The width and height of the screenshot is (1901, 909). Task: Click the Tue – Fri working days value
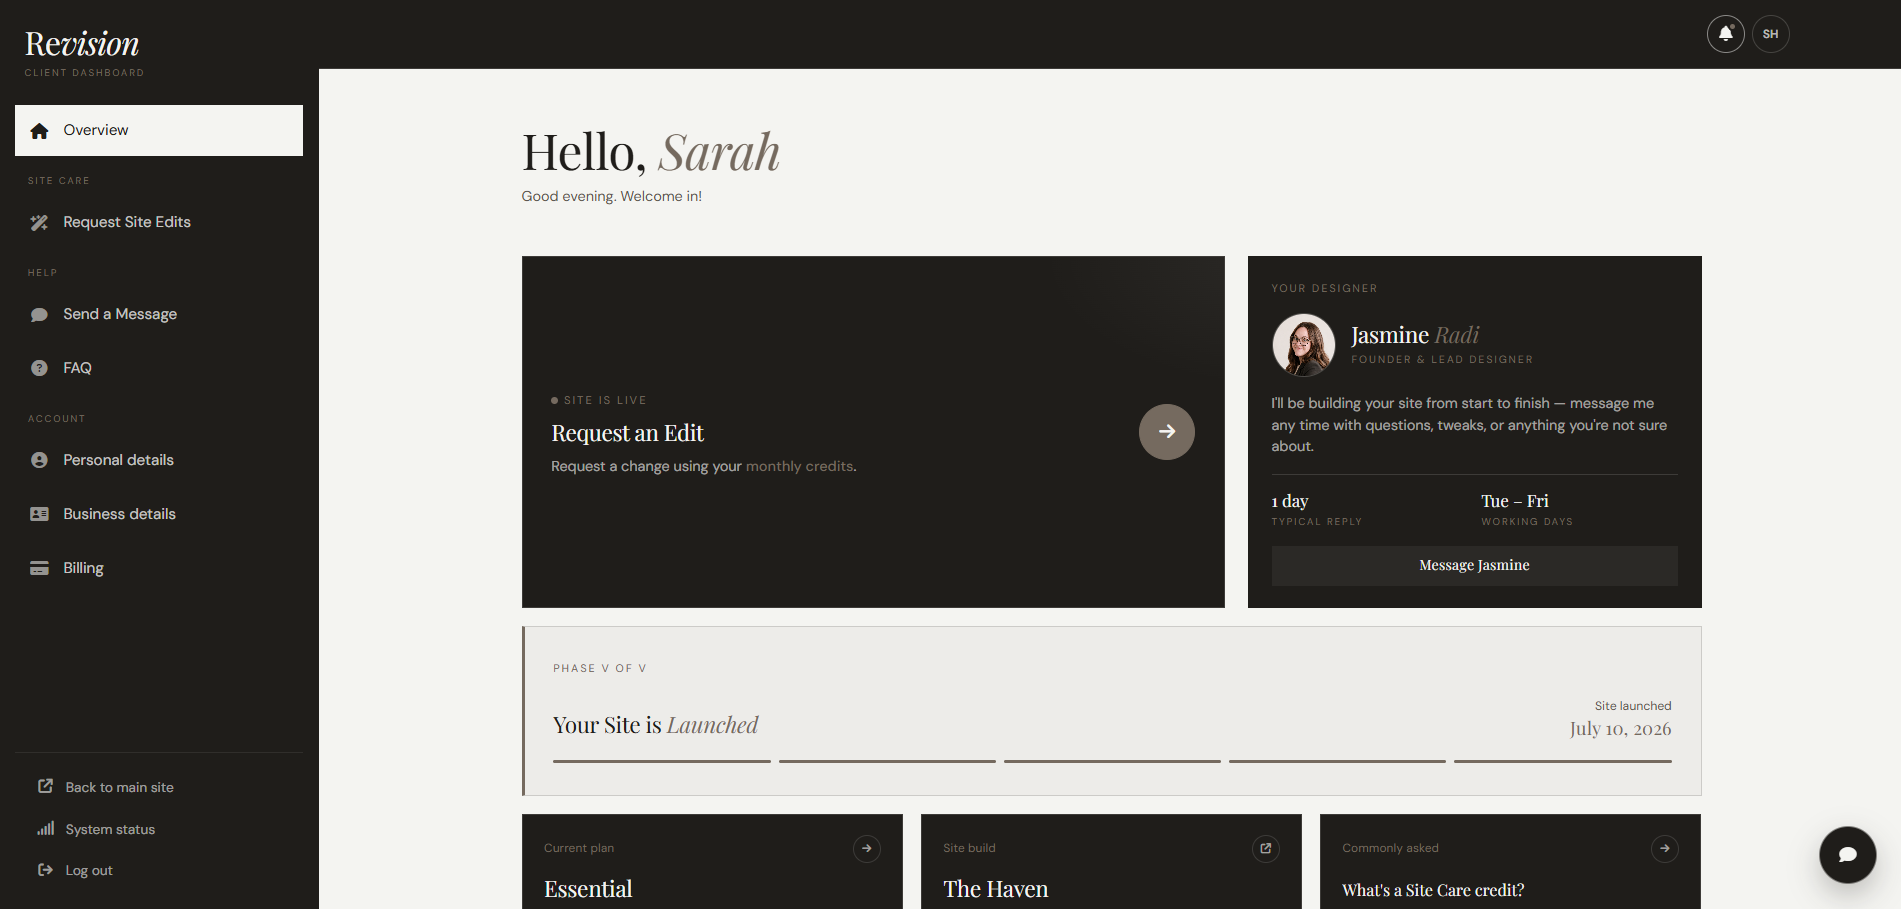tap(1514, 501)
